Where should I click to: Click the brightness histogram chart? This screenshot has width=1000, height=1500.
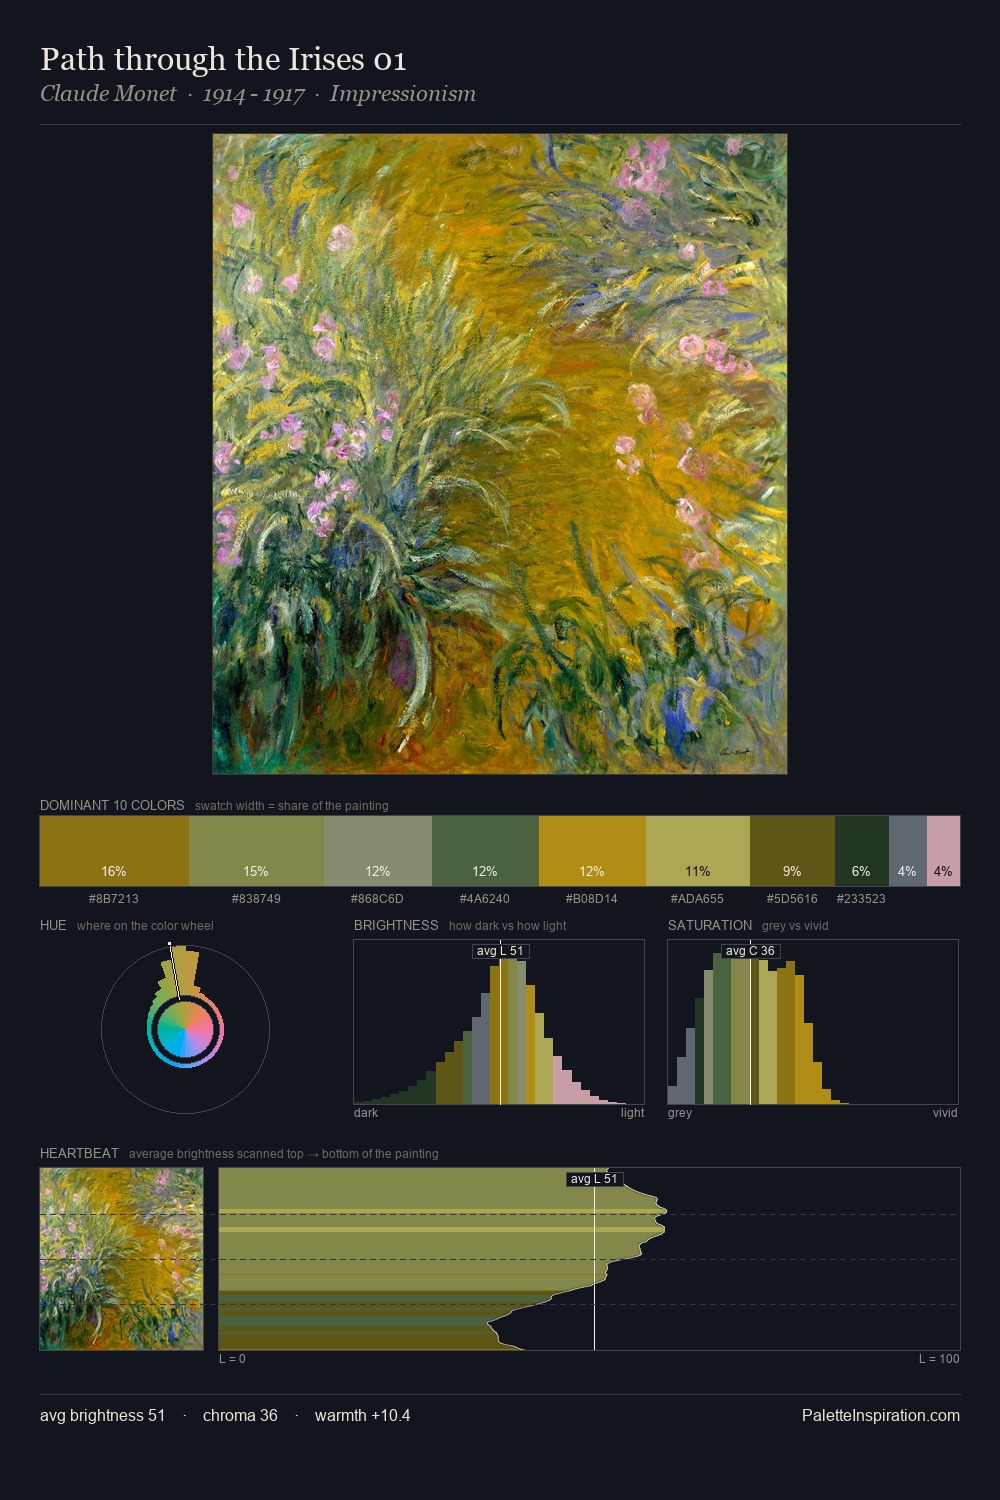tap(499, 1022)
